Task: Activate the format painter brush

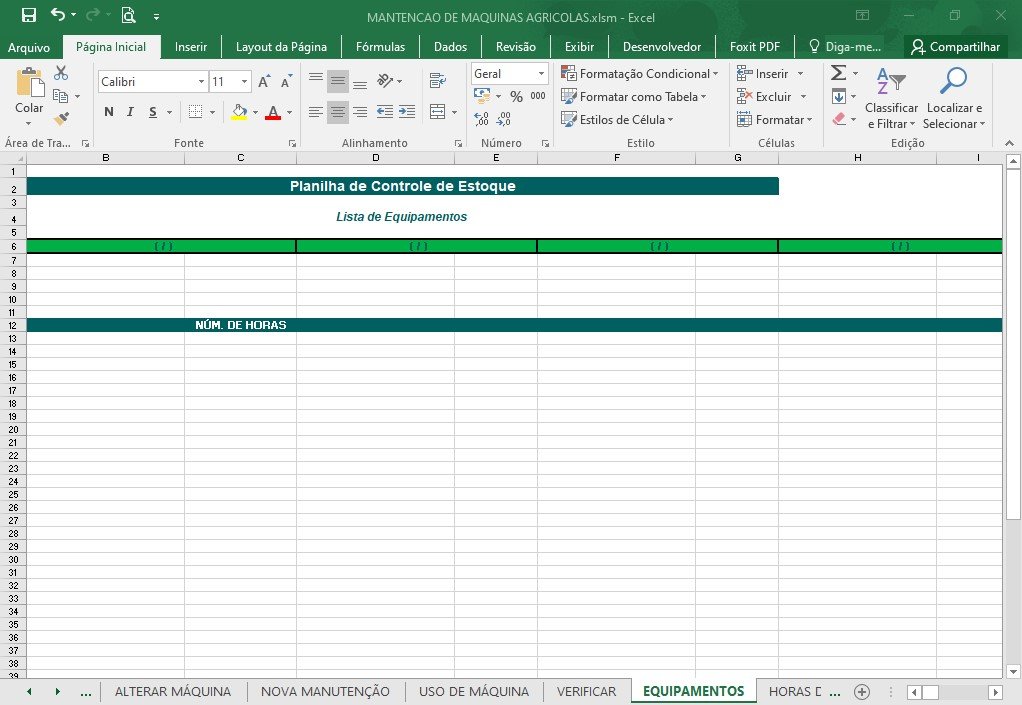Action: point(61,119)
